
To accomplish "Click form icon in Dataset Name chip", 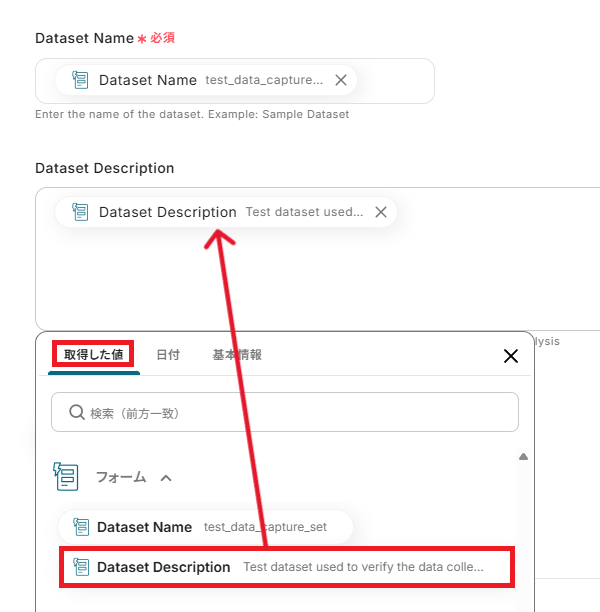I will pos(80,80).
